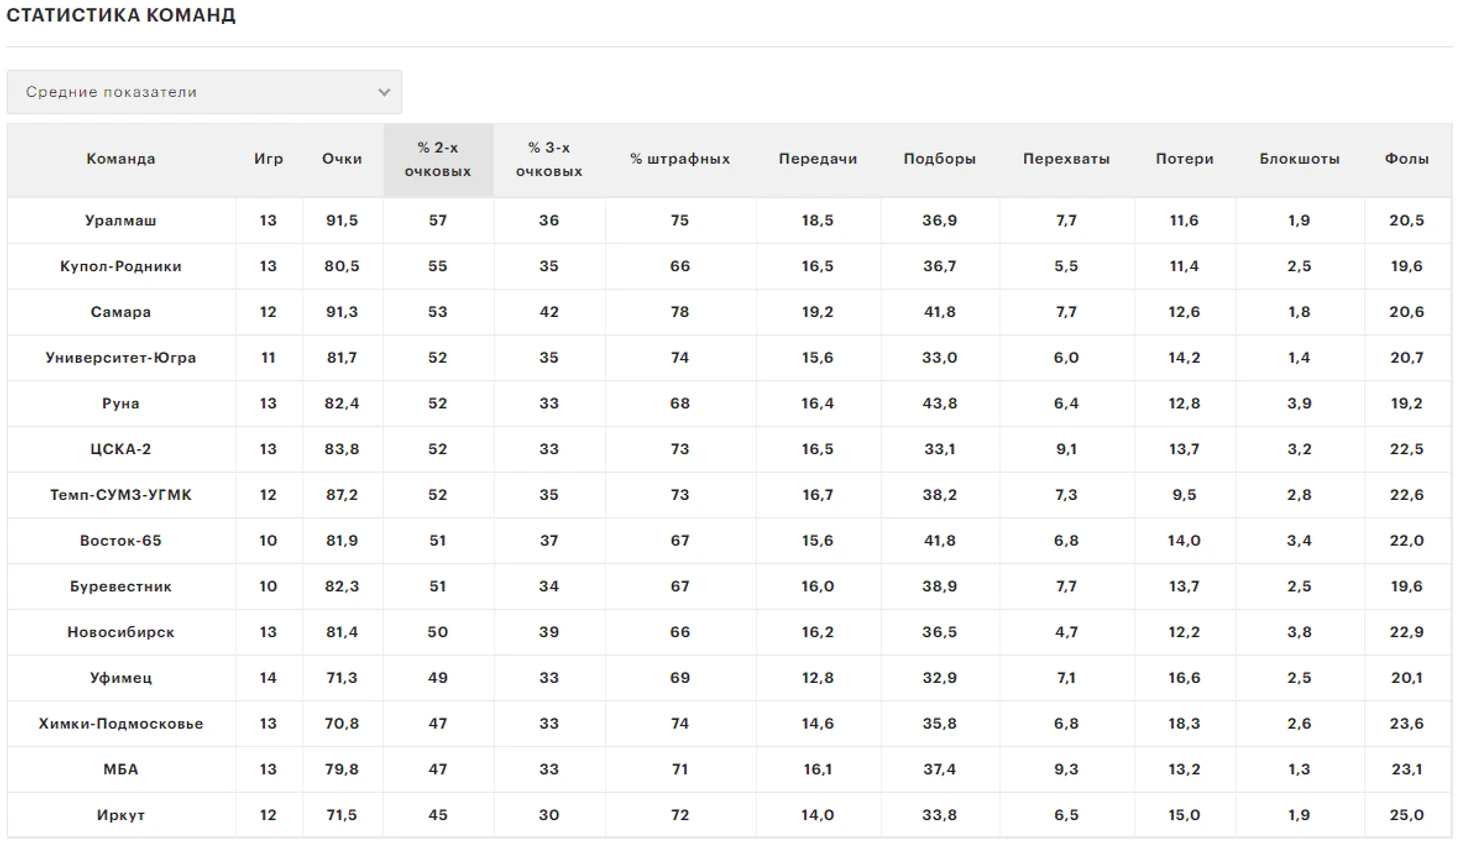
Task: Select Новосибирск three-point percent 39
Action: [549, 633]
